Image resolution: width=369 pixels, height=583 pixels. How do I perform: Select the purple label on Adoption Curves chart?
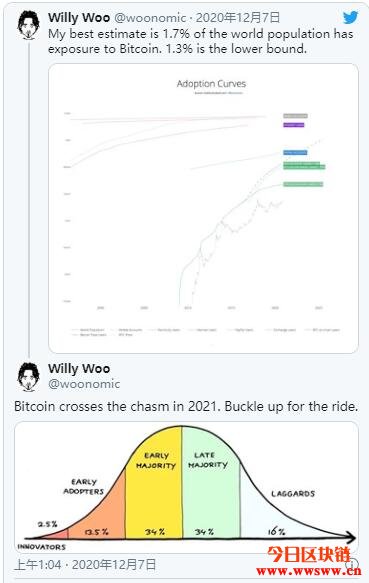coord(294,125)
